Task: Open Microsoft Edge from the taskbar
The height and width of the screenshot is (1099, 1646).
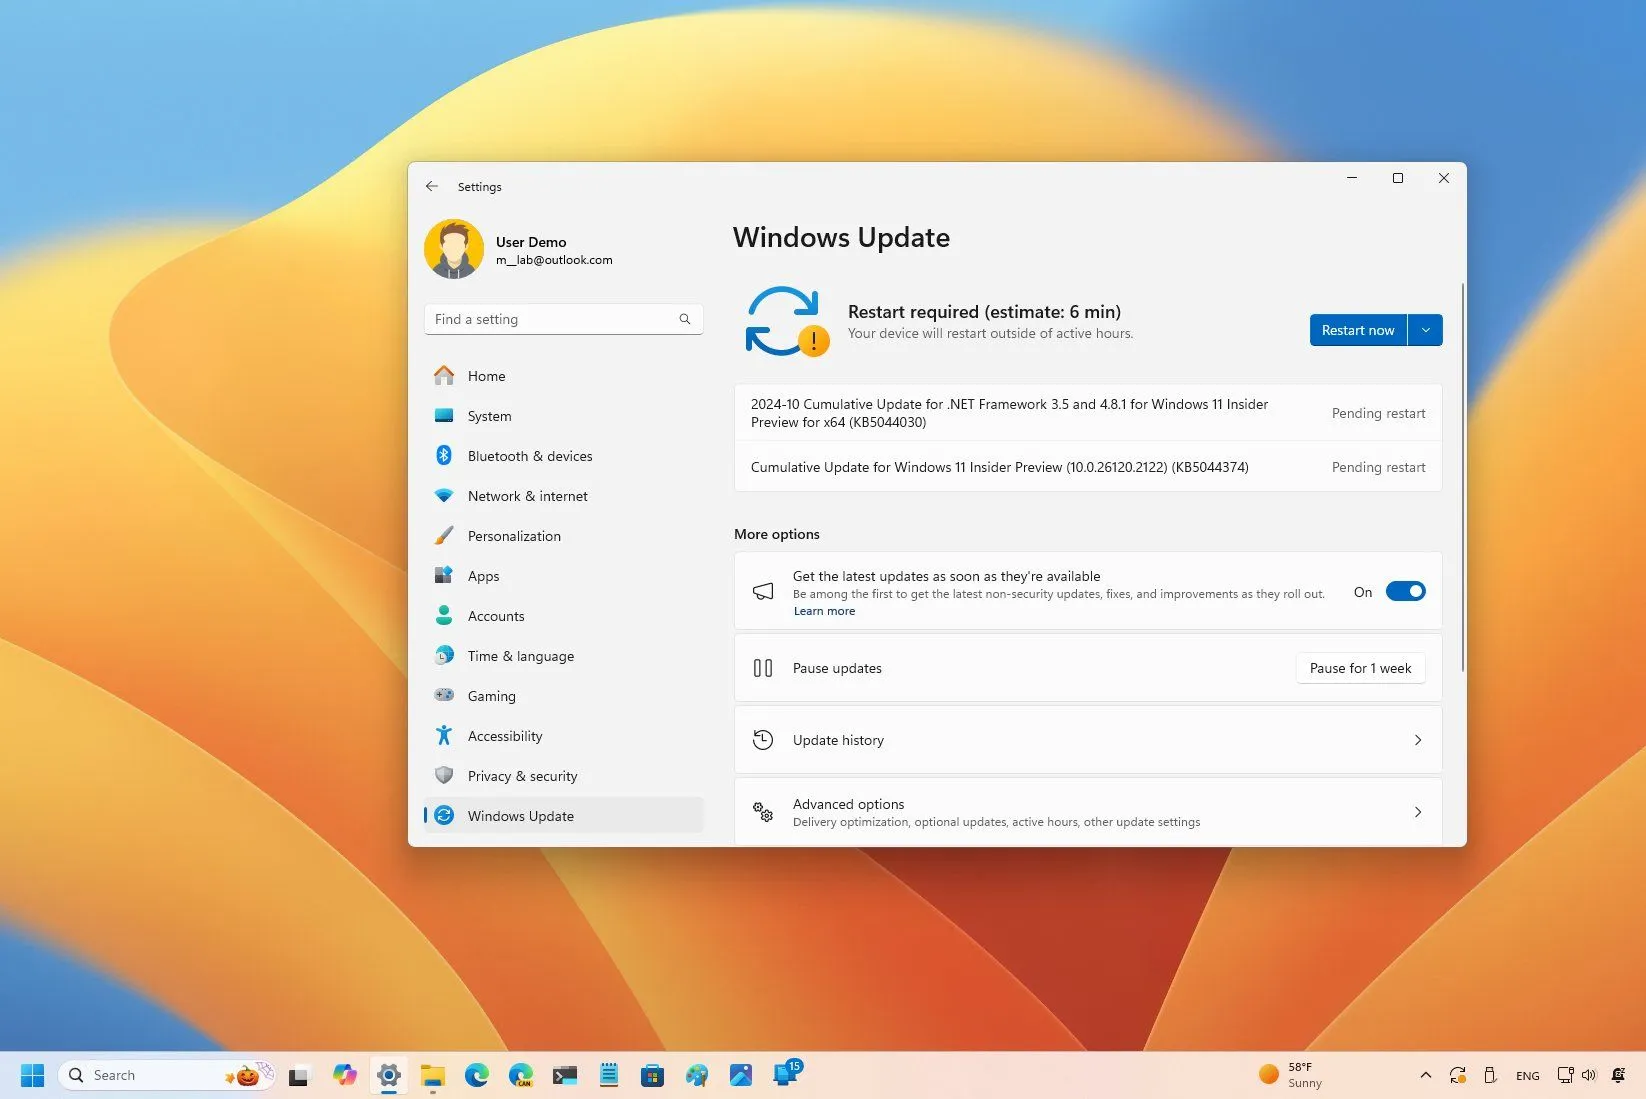Action: pyautogui.click(x=477, y=1075)
